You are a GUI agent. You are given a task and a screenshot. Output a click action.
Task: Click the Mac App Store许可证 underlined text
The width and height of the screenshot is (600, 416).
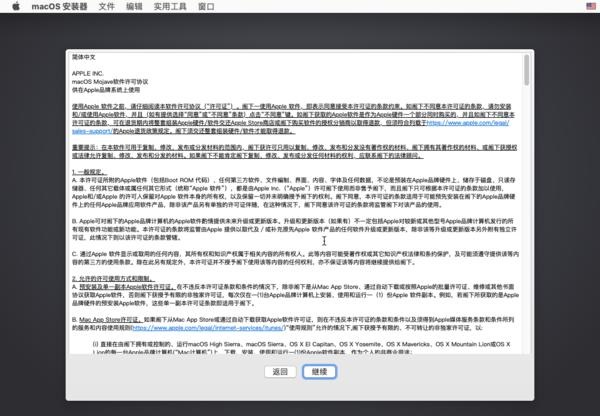111,319
